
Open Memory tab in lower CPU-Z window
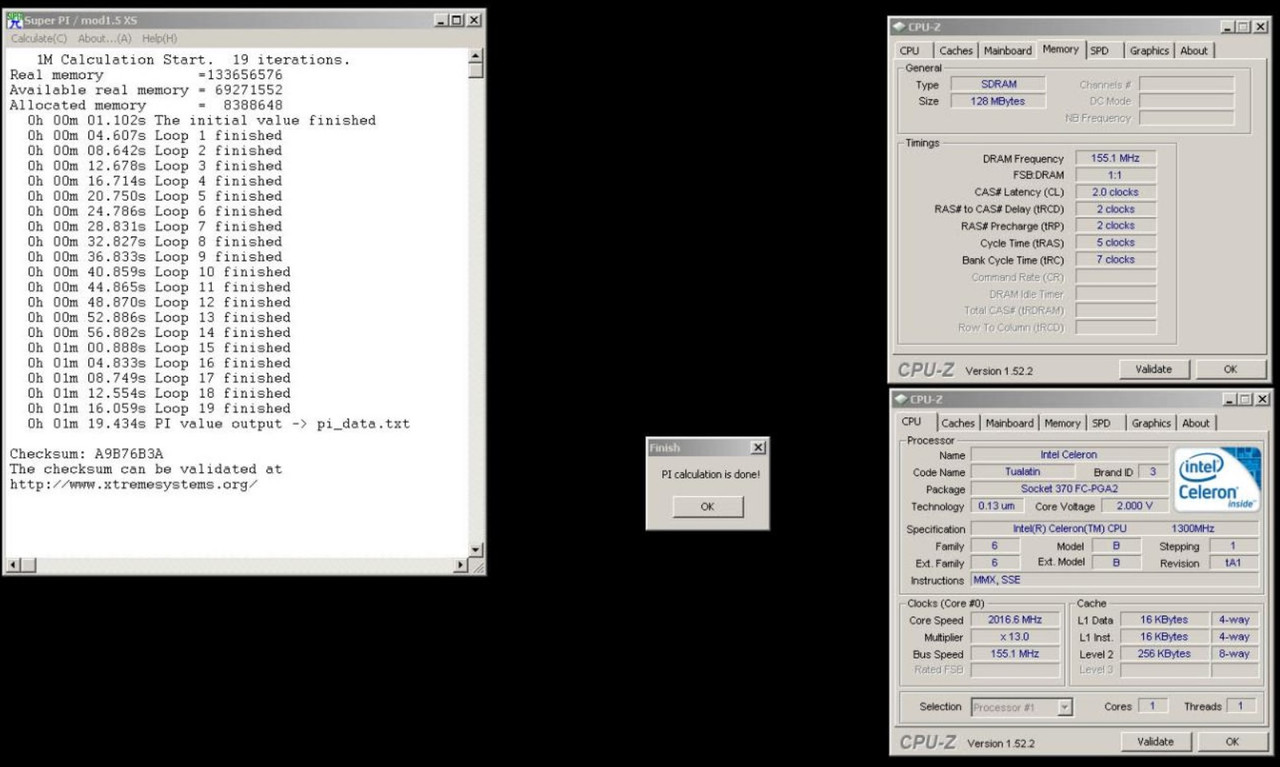(1062, 423)
